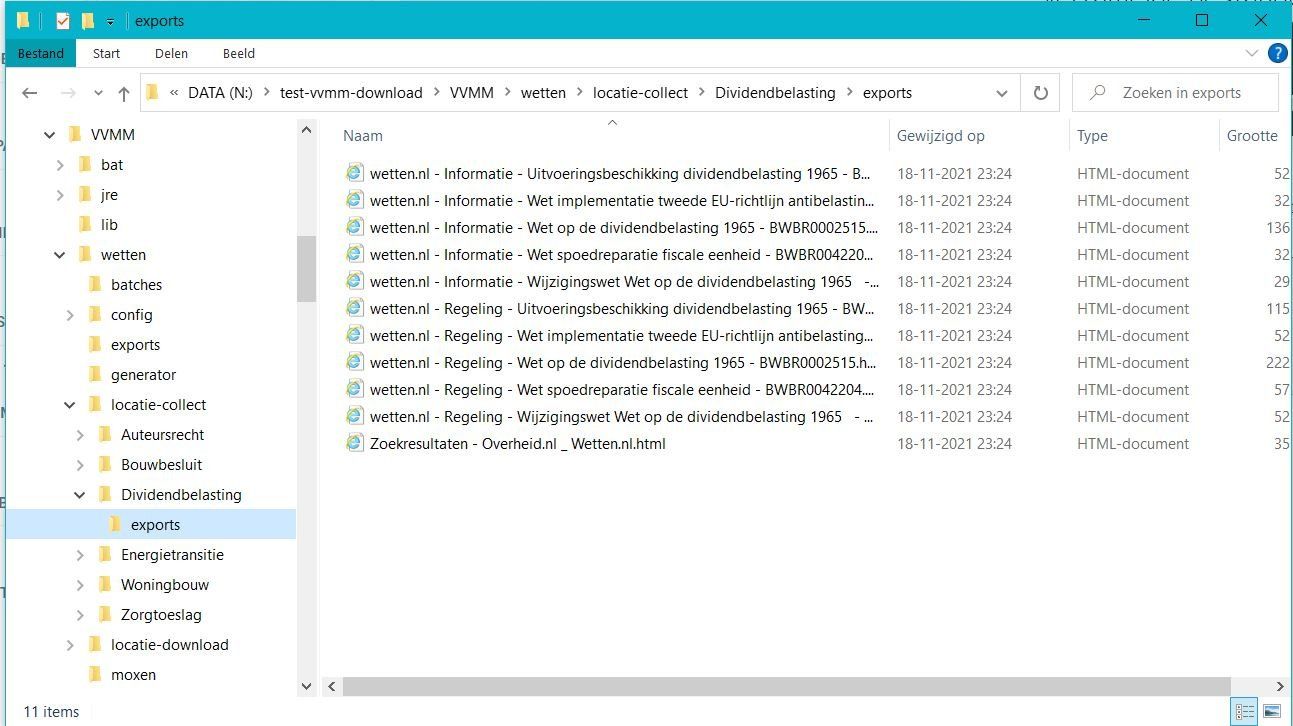Select Zoekresultaten - Overheid.nl _ Wetten.nl.html file
The height and width of the screenshot is (726, 1293).
point(517,444)
